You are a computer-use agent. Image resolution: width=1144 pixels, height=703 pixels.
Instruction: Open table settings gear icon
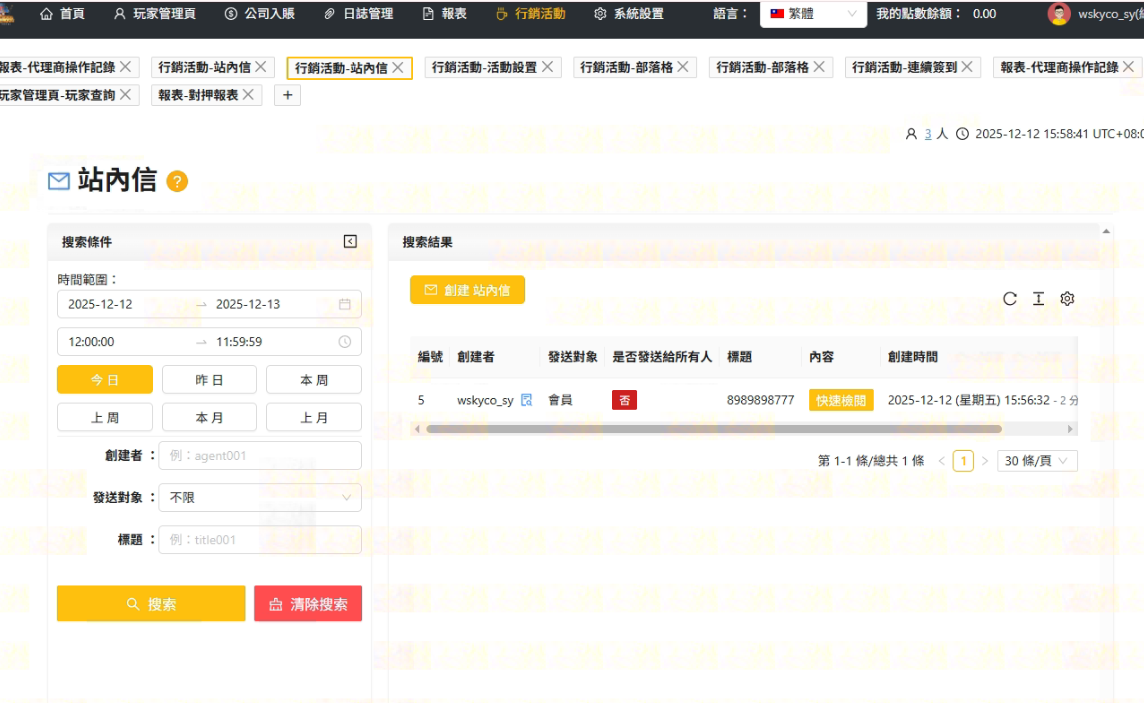coord(1067,299)
